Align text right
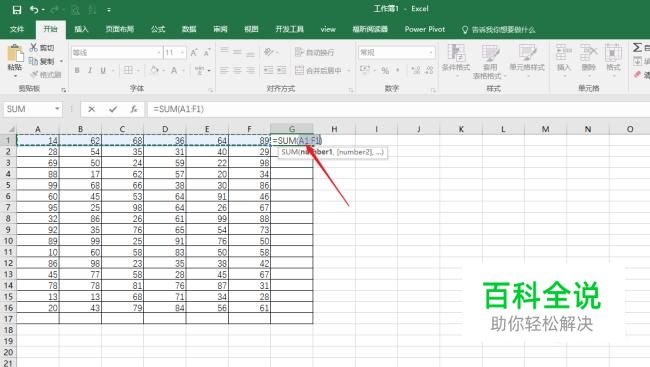The width and height of the screenshot is (650, 367). (x=250, y=70)
